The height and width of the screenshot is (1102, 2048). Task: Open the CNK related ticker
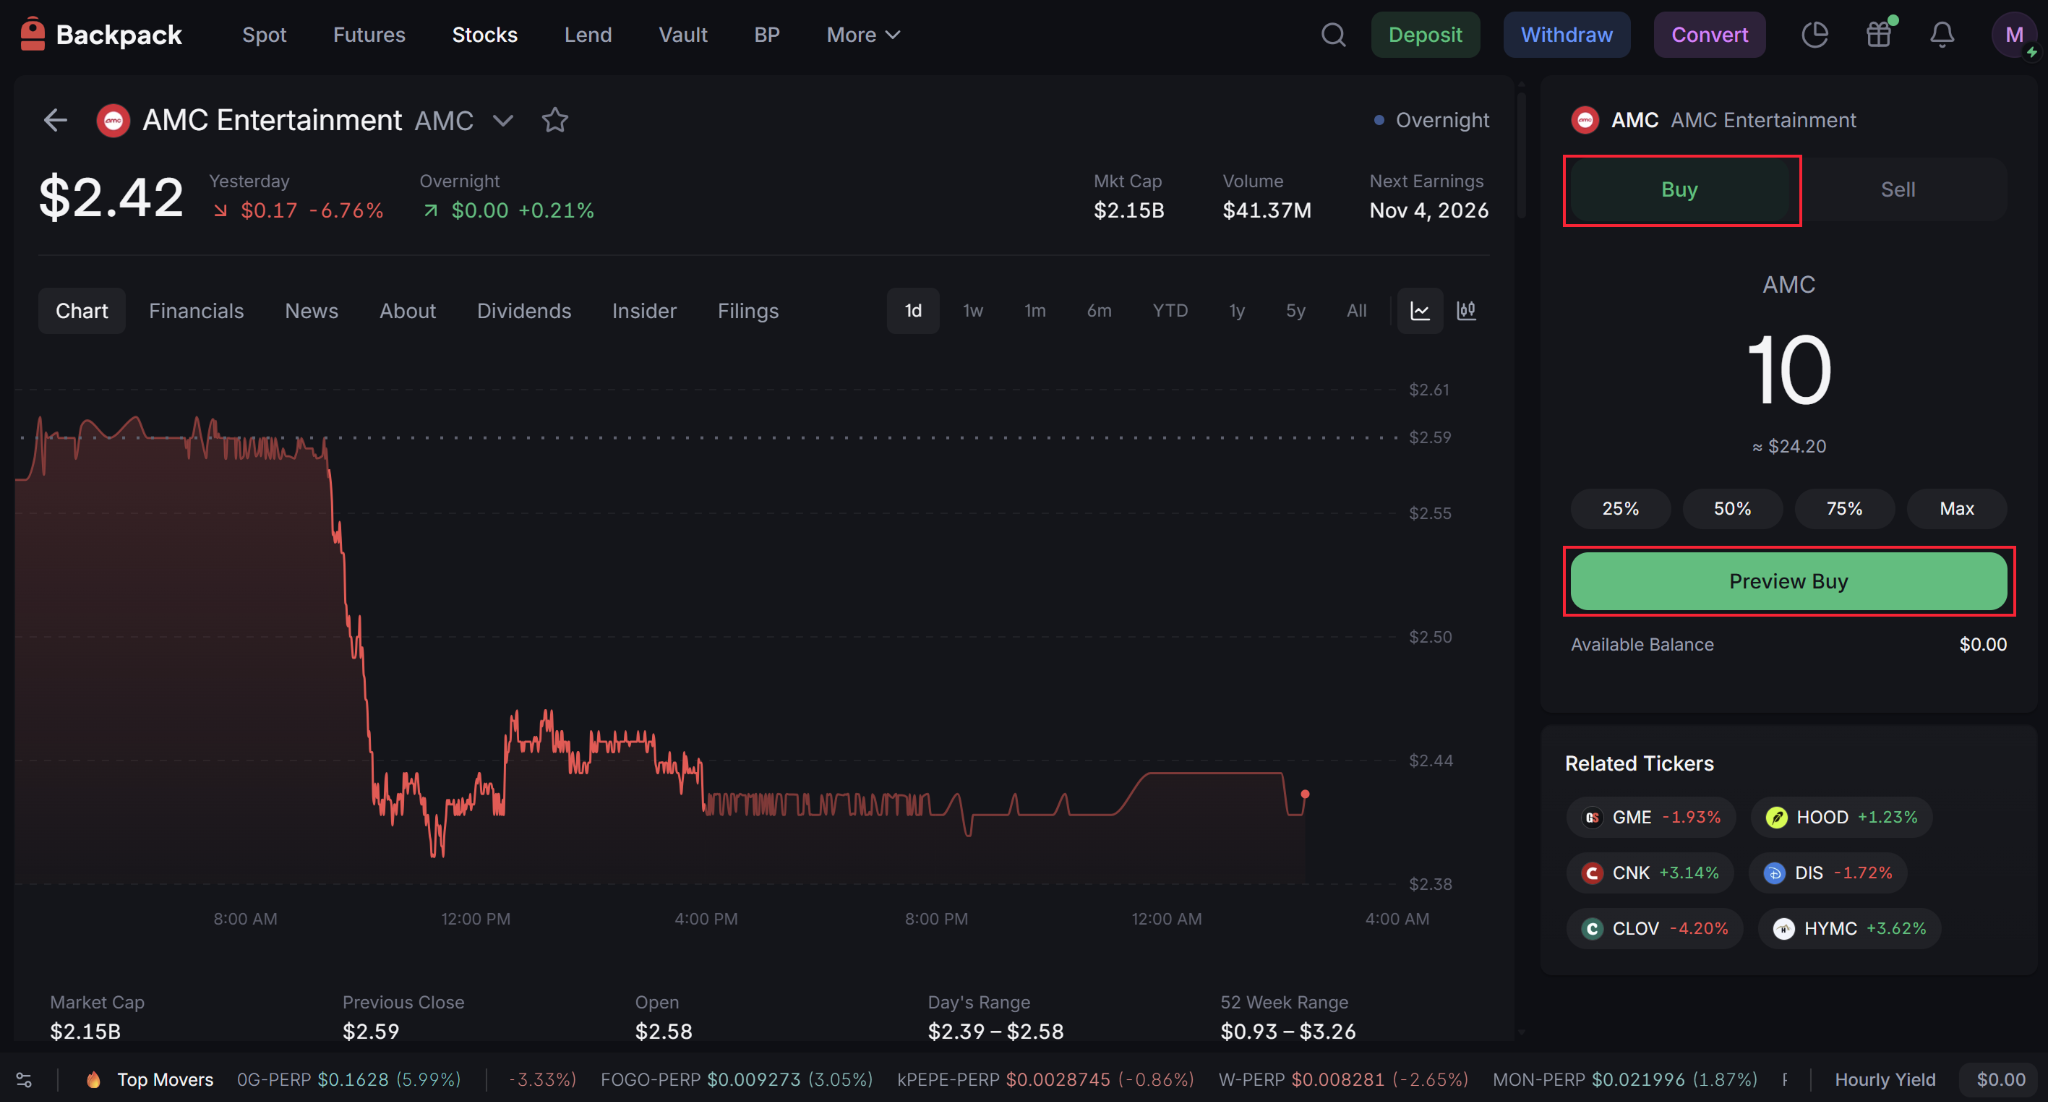coord(1650,873)
